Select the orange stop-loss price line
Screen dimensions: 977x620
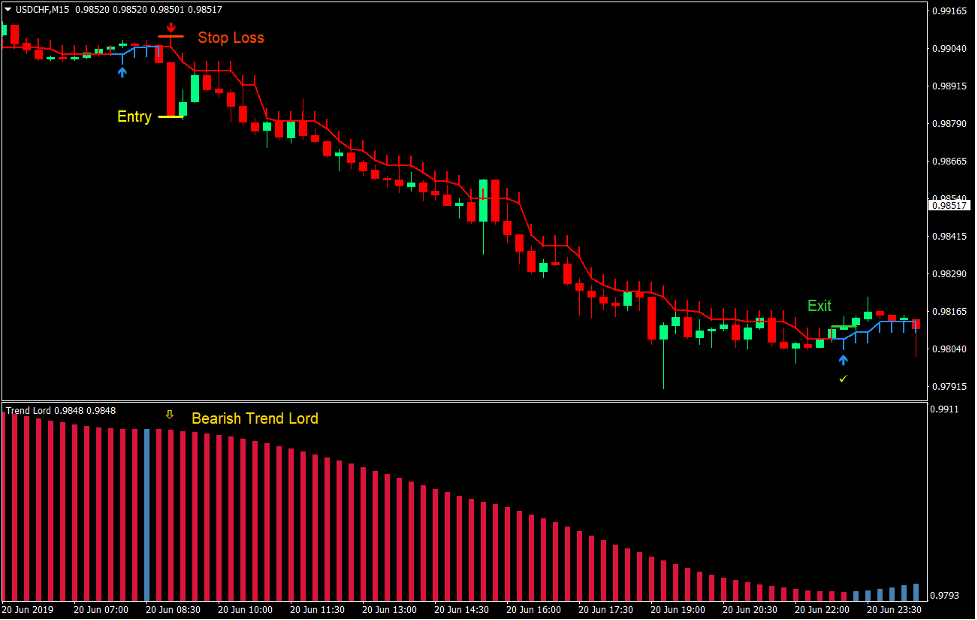[171, 36]
